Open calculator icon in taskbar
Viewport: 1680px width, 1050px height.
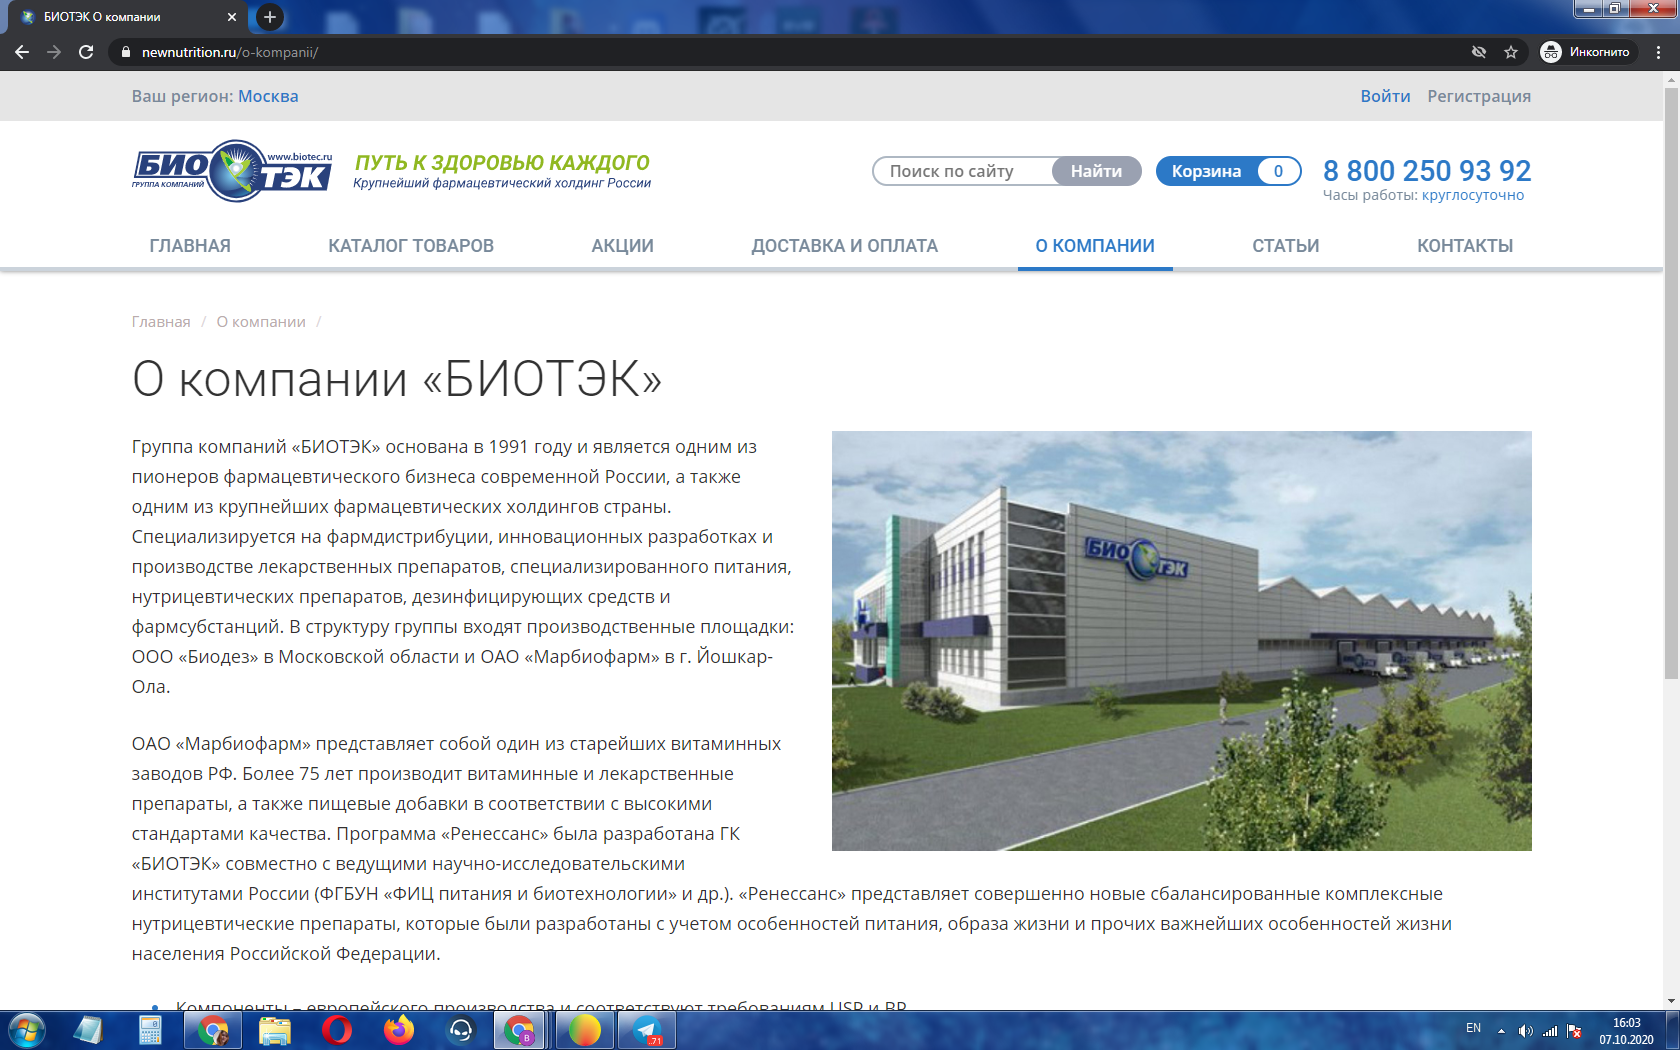click(150, 1030)
